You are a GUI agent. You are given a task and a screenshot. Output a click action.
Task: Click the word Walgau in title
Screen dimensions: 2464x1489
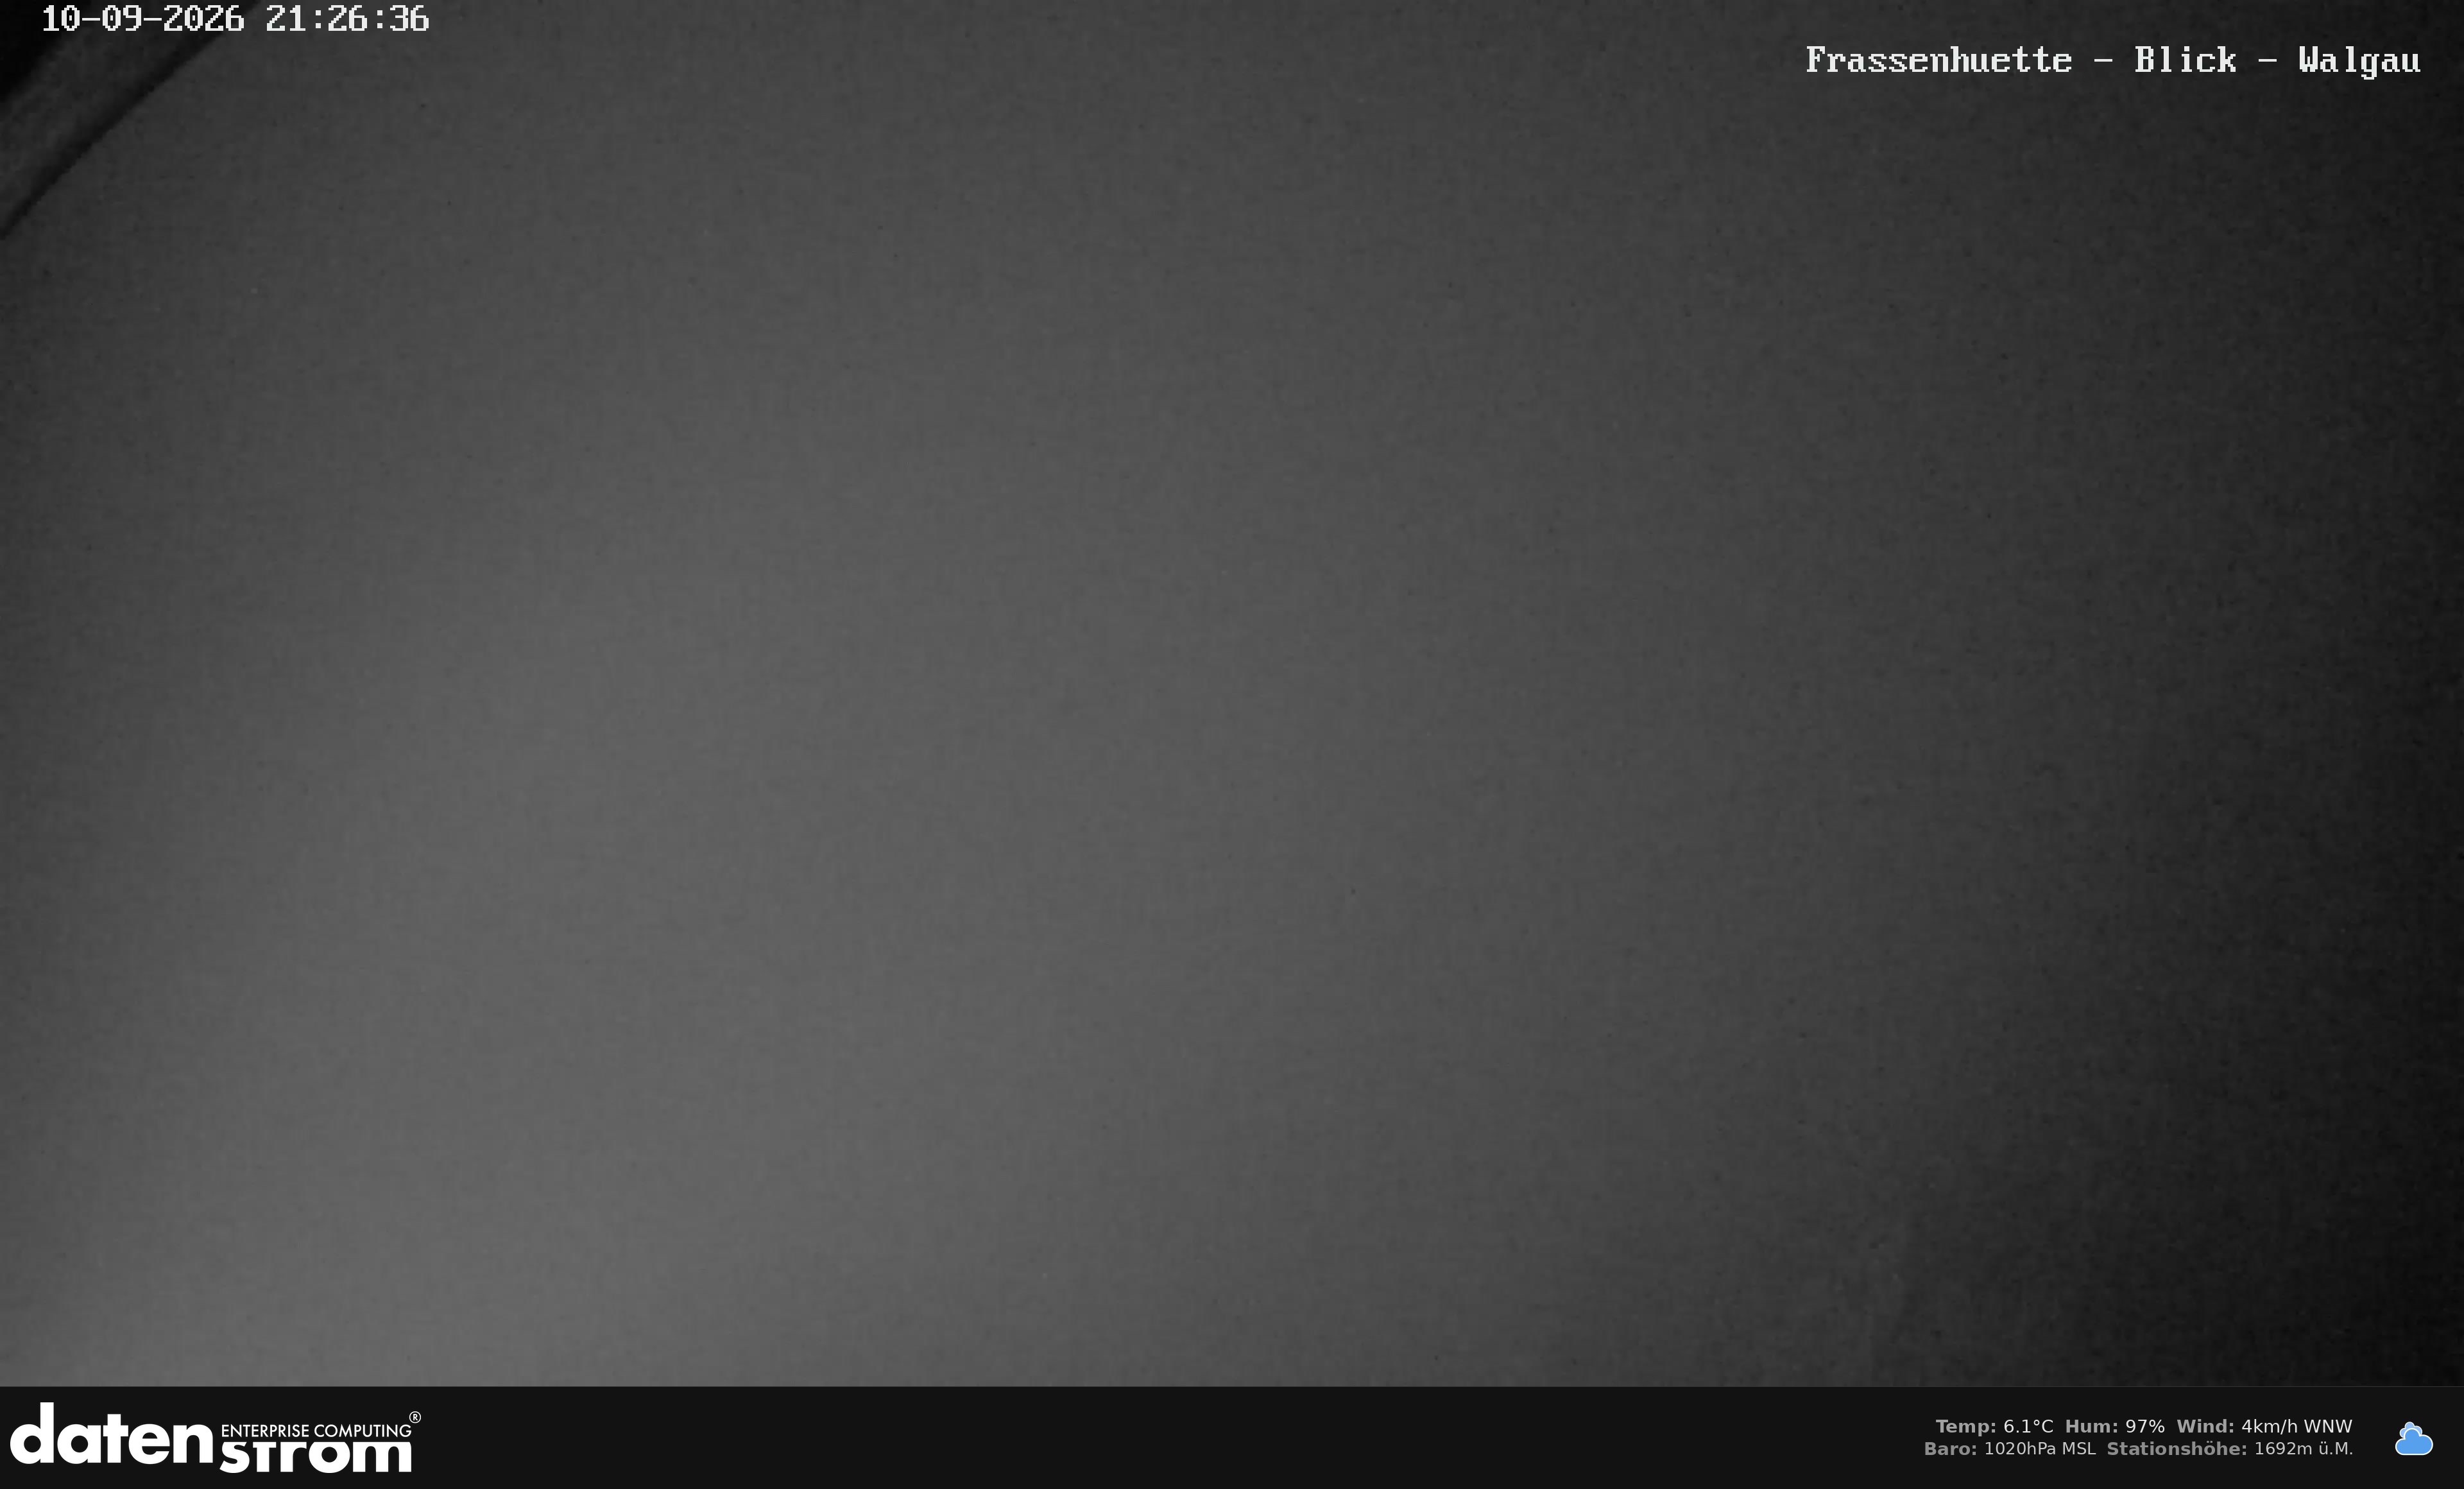[x=2359, y=61]
